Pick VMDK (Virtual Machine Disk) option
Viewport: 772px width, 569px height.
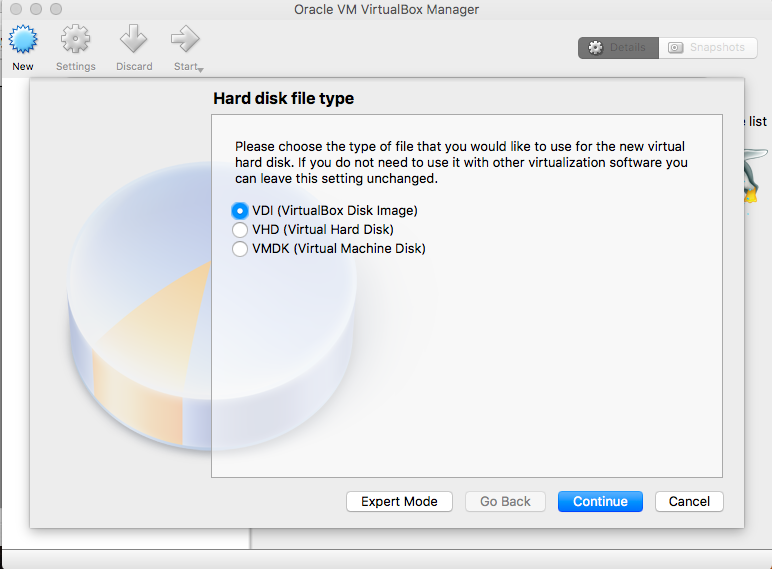point(240,249)
